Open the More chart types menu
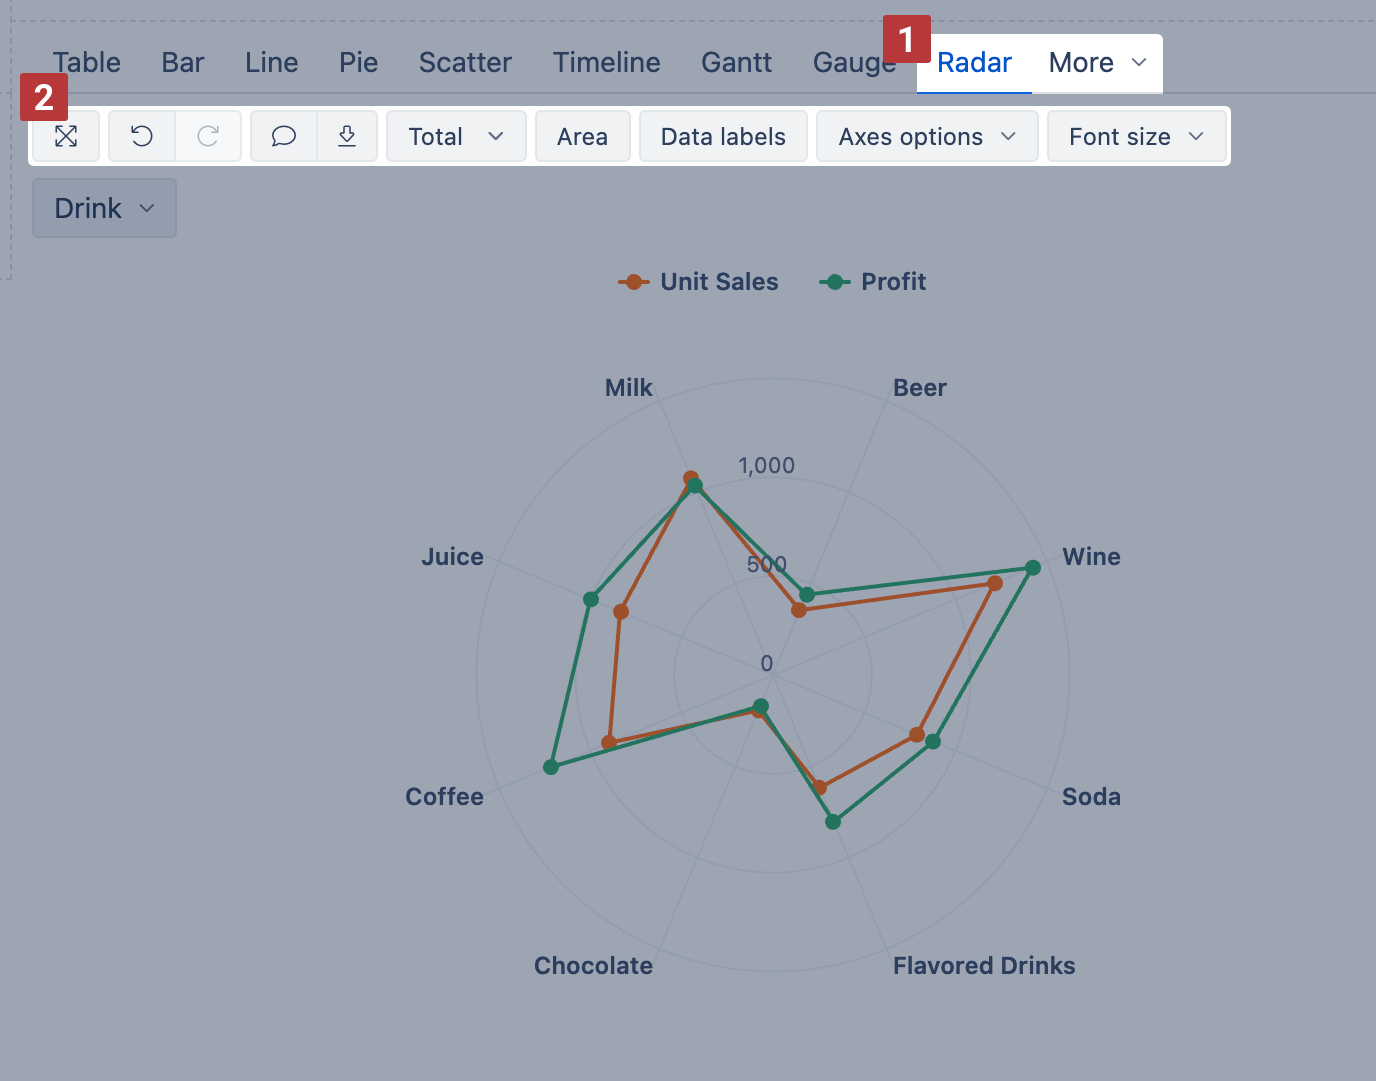 pos(1097,62)
